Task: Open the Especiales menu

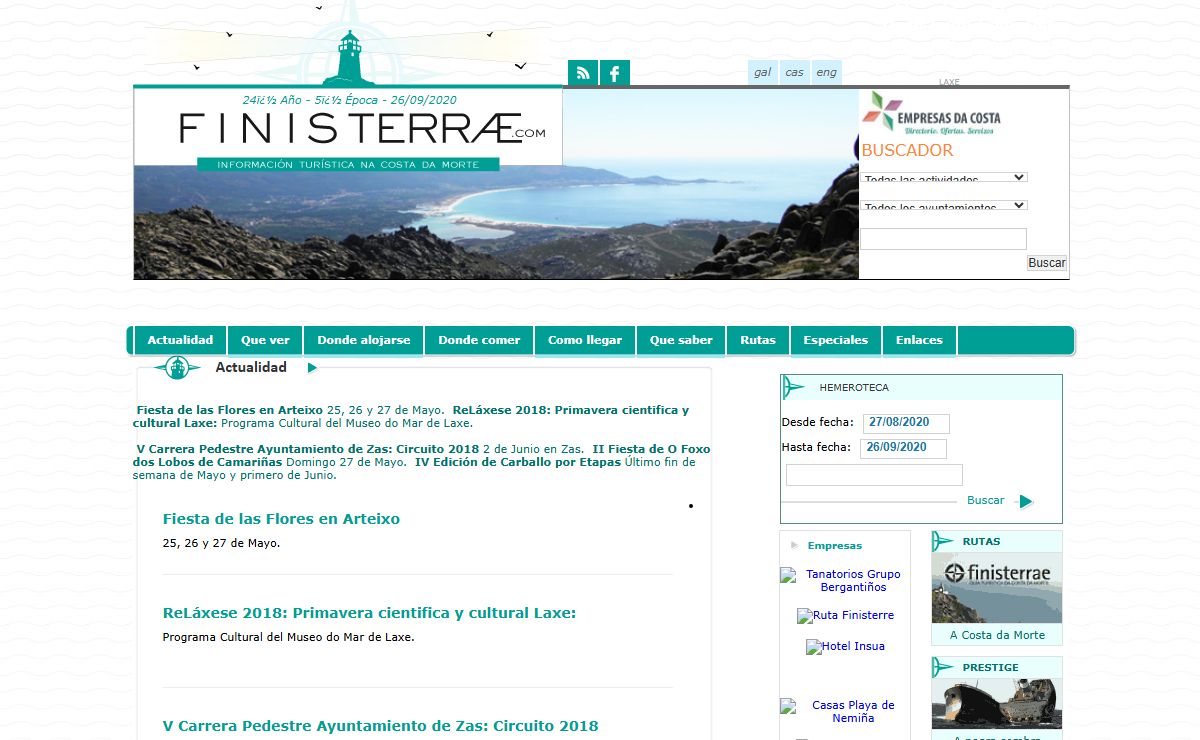Action: [x=836, y=340]
